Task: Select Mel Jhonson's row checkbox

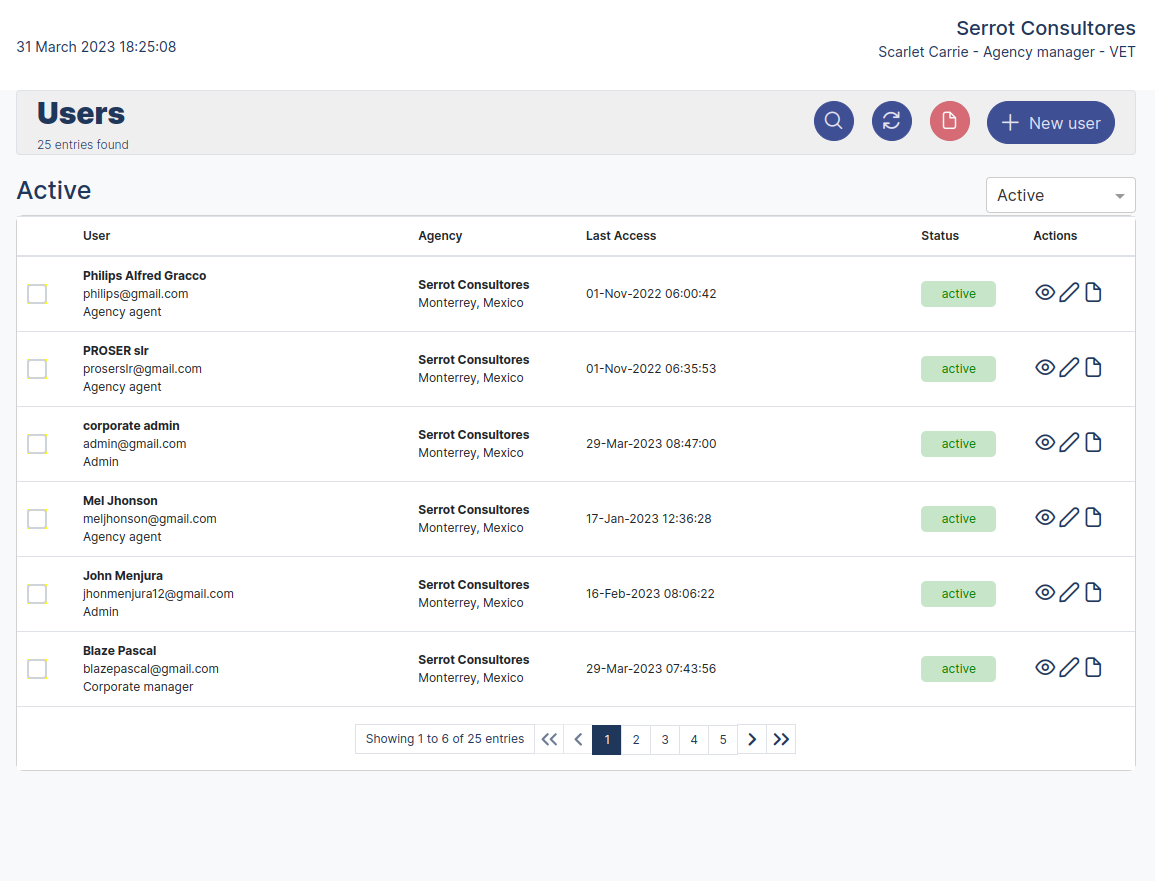Action: pos(37,518)
